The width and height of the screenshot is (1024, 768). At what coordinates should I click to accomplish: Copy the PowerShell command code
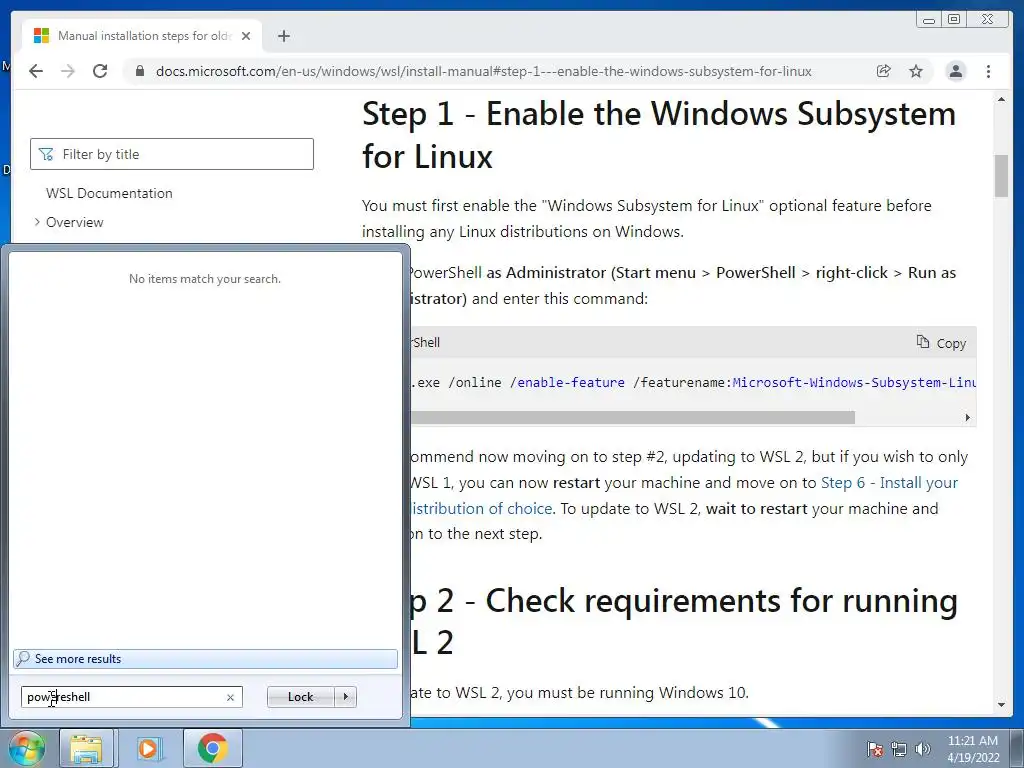pos(941,343)
